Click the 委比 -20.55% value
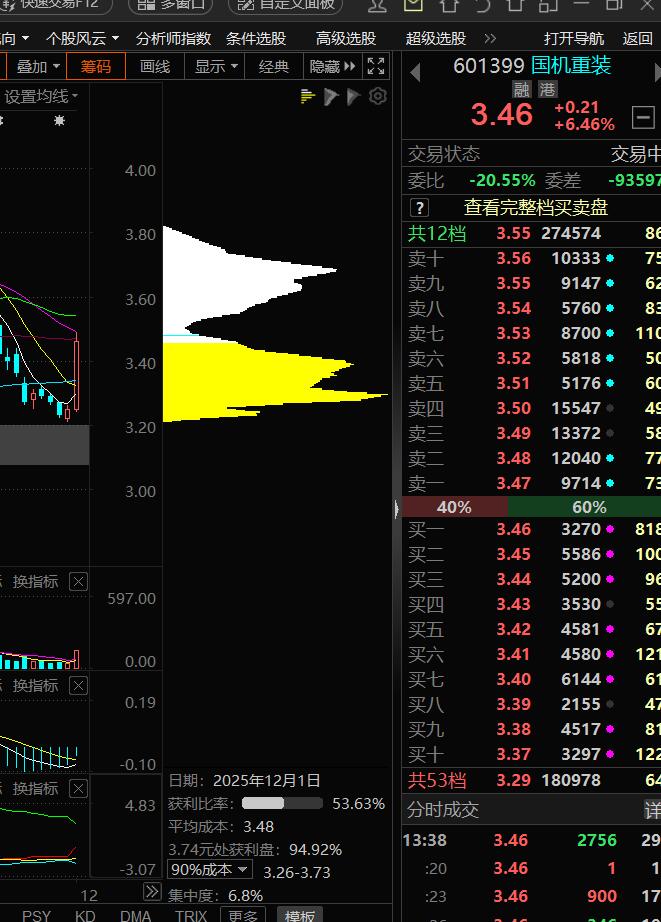The height and width of the screenshot is (922, 661). [x=502, y=180]
